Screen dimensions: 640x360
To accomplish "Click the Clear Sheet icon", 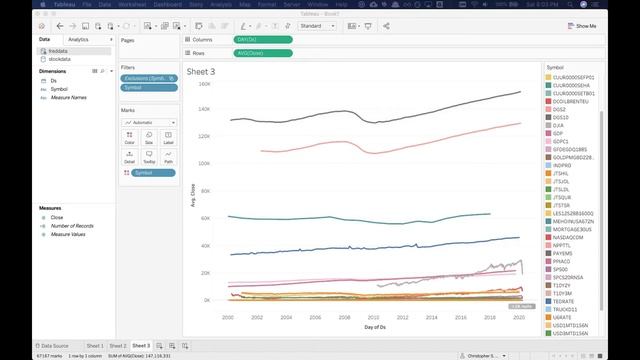I will (x=177, y=26).
